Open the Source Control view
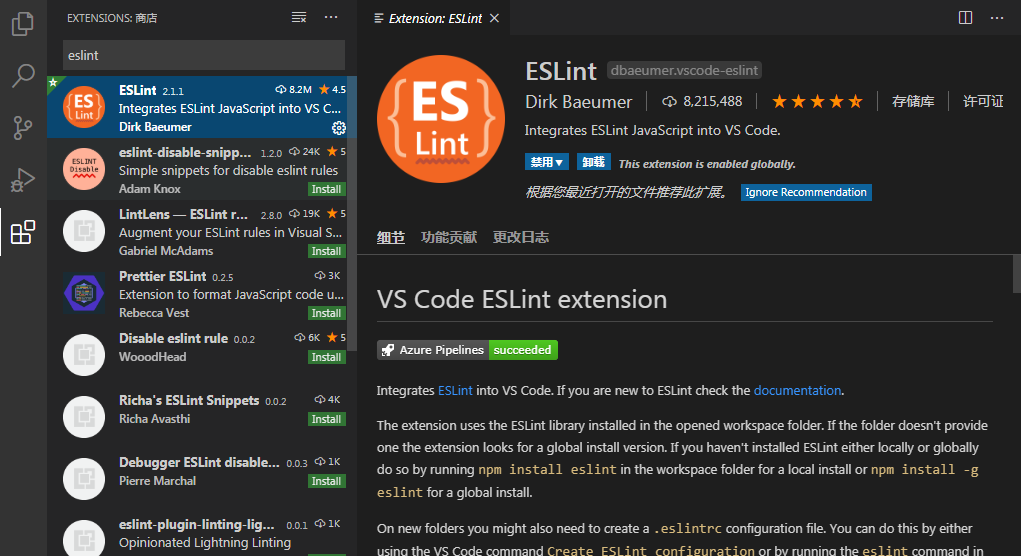This screenshot has width=1021, height=556. [x=23, y=128]
